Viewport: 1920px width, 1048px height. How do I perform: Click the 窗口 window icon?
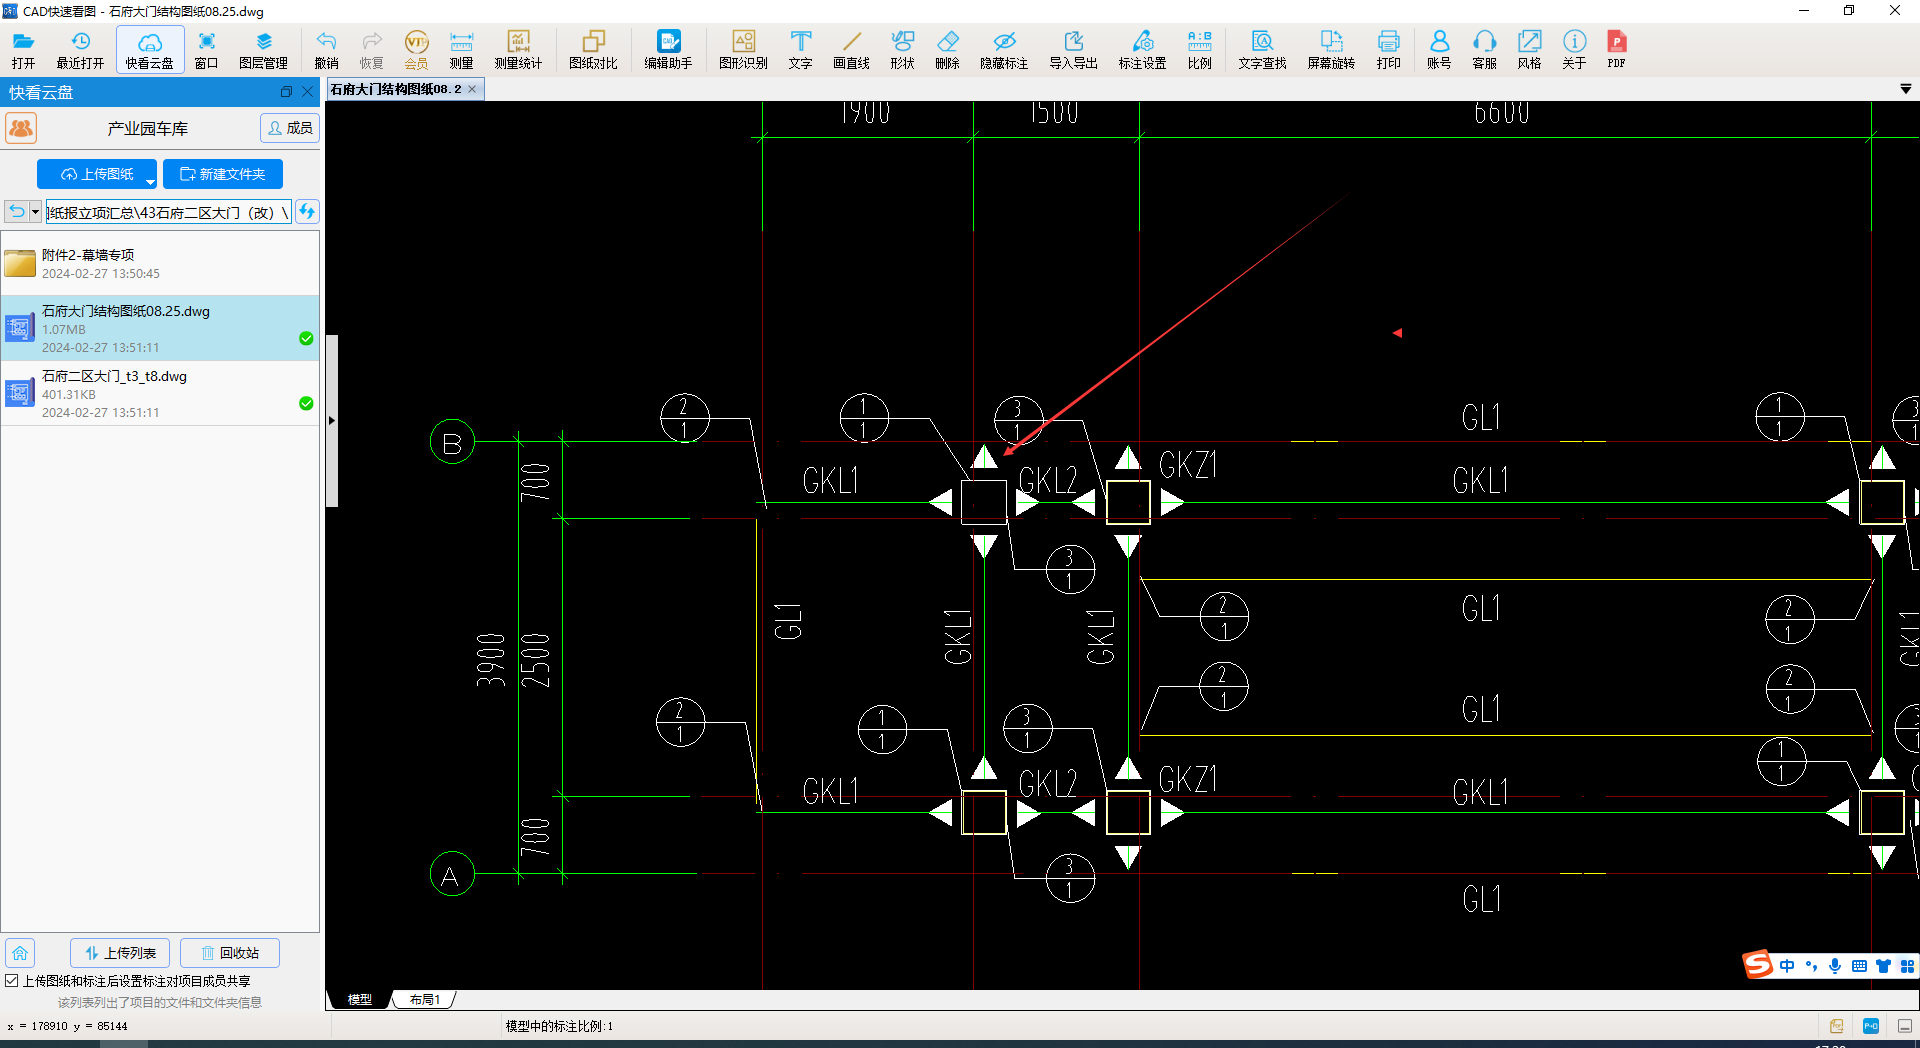pyautogui.click(x=206, y=49)
